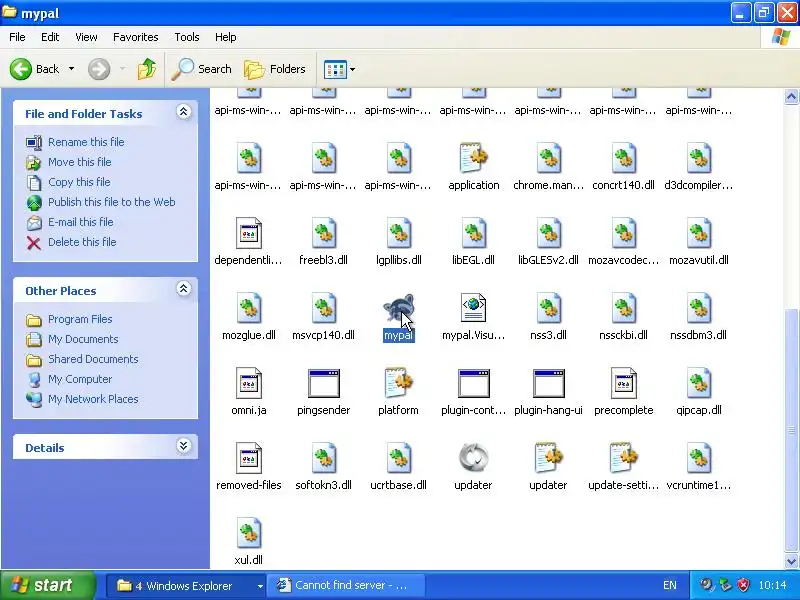Select the msvcp140.dll file name
800x600 pixels.
pos(323,335)
